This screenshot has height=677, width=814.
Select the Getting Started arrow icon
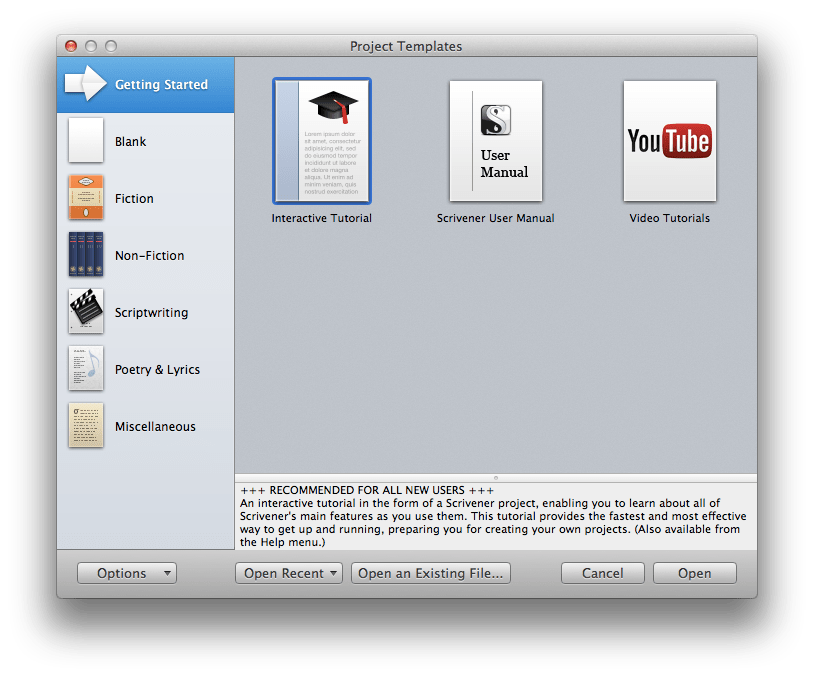click(85, 84)
